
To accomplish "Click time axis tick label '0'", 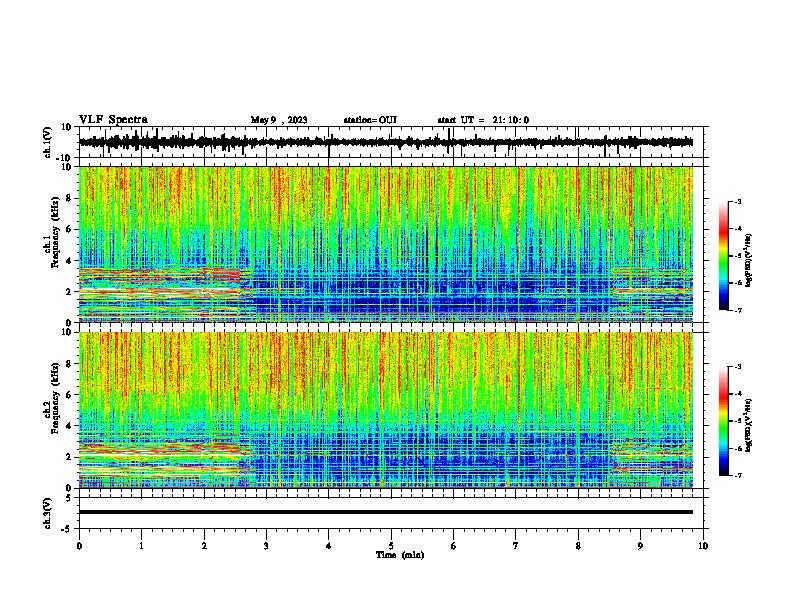I will click(79, 546).
